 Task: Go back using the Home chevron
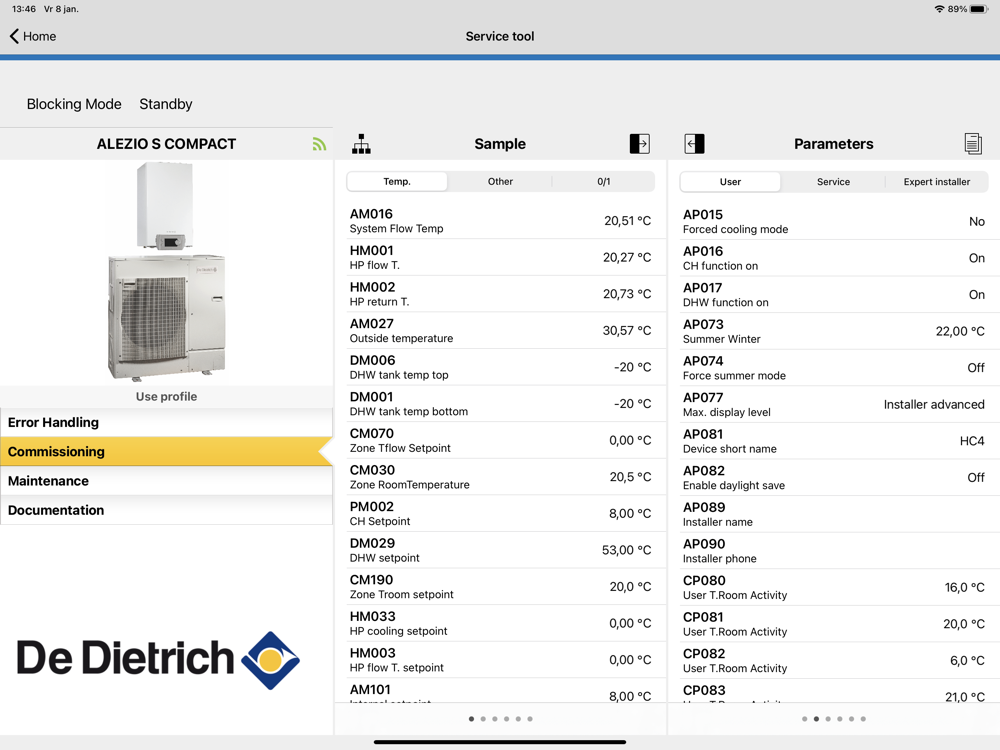coord(33,36)
